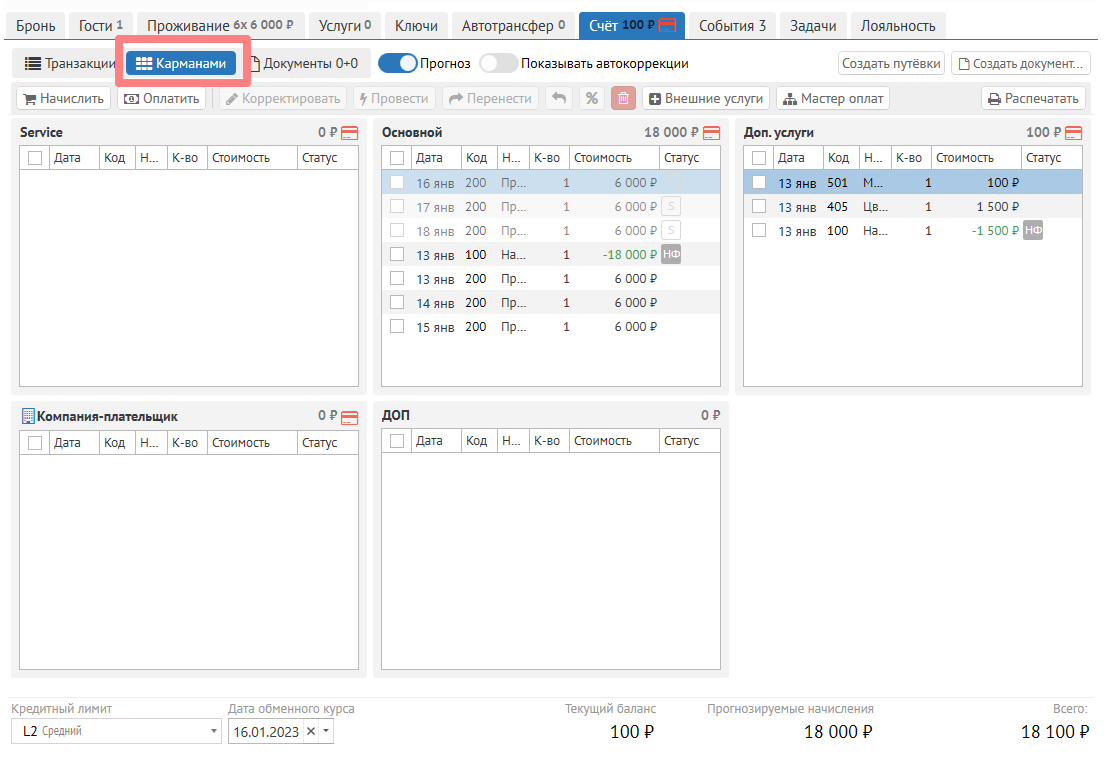This screenshot has height=757, width=1111.
Task: Click the percent discount icon
Action: pyautogui.click(x=592, y=99)
